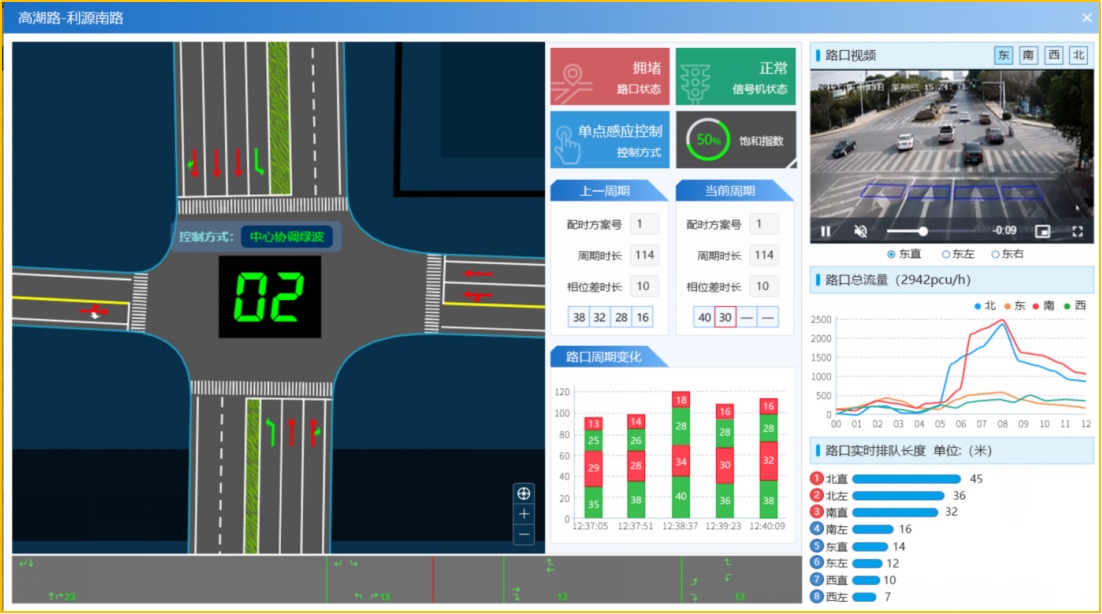Switch video to 北 camera direction
Screen dimensions: 1102x614
click(1078, 56)
